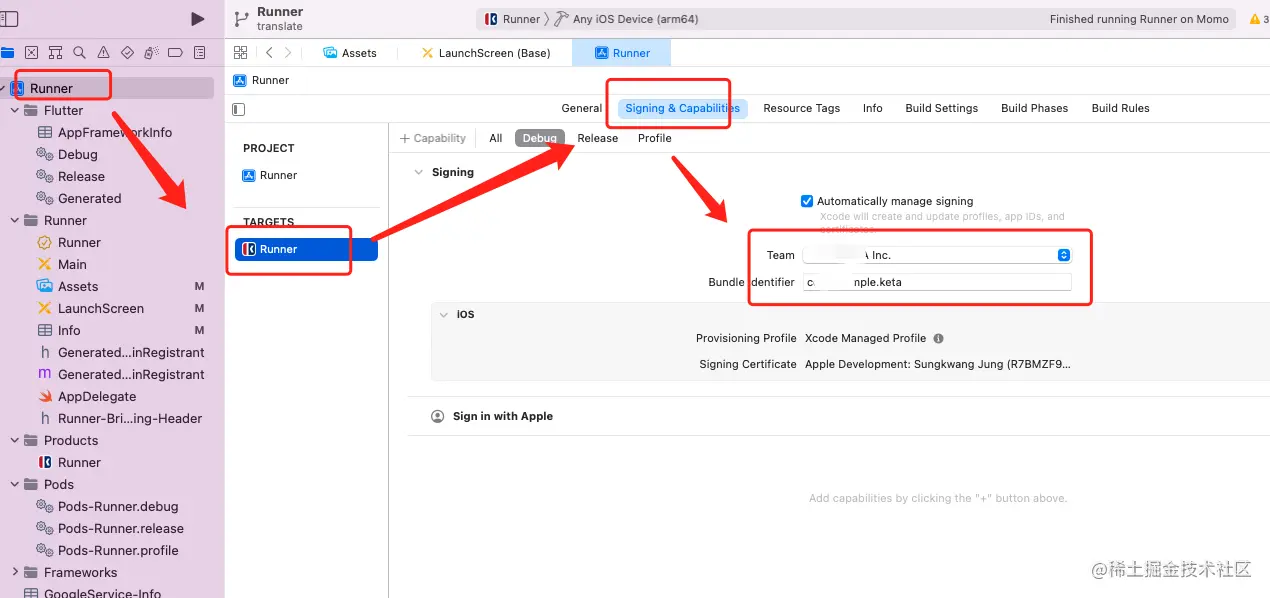Image resolution: width=1270 pixels, height=598 pixels.
Task: Open the Issue navigator warning icon
Action: (x=103, y=52)
